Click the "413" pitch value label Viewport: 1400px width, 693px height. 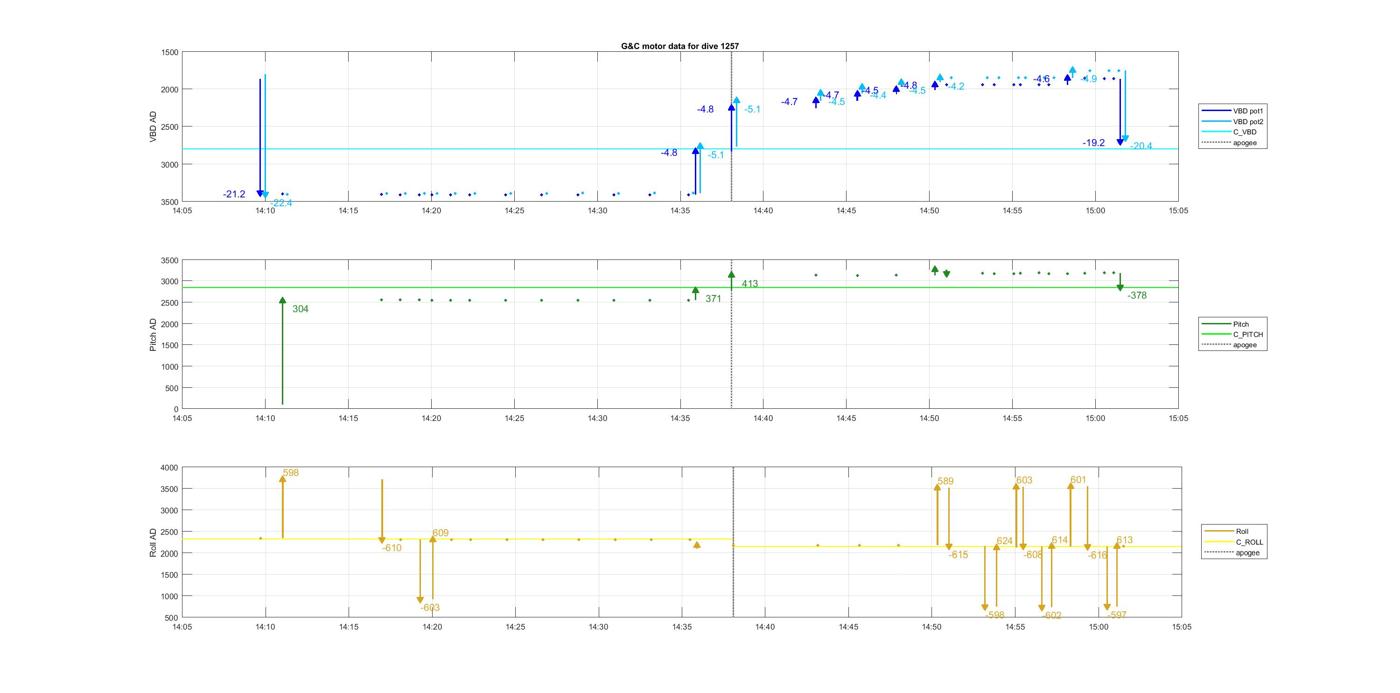click(x=750, y=284)
